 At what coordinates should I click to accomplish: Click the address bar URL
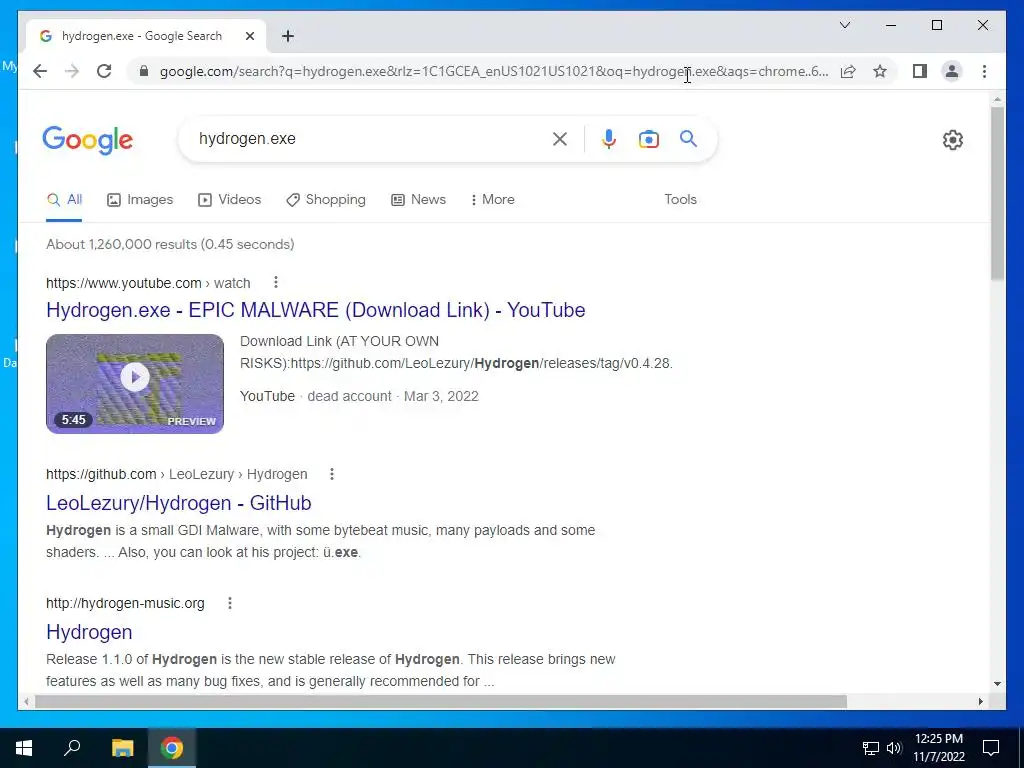494,71
